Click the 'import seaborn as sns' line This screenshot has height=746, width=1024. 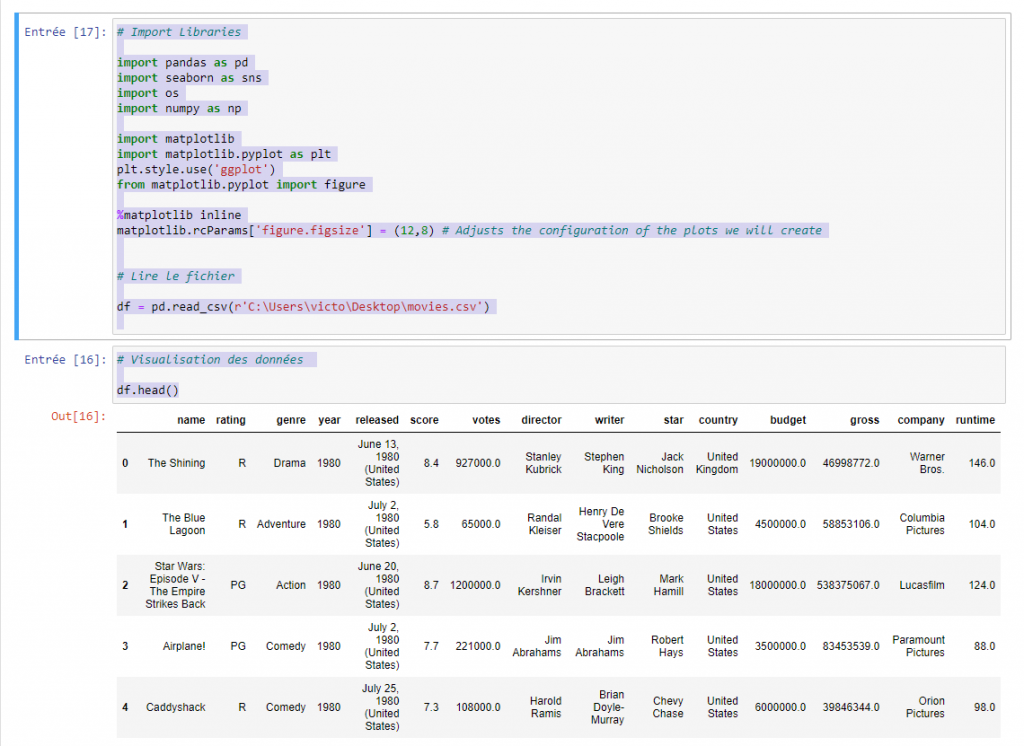[x=189, y=78]
